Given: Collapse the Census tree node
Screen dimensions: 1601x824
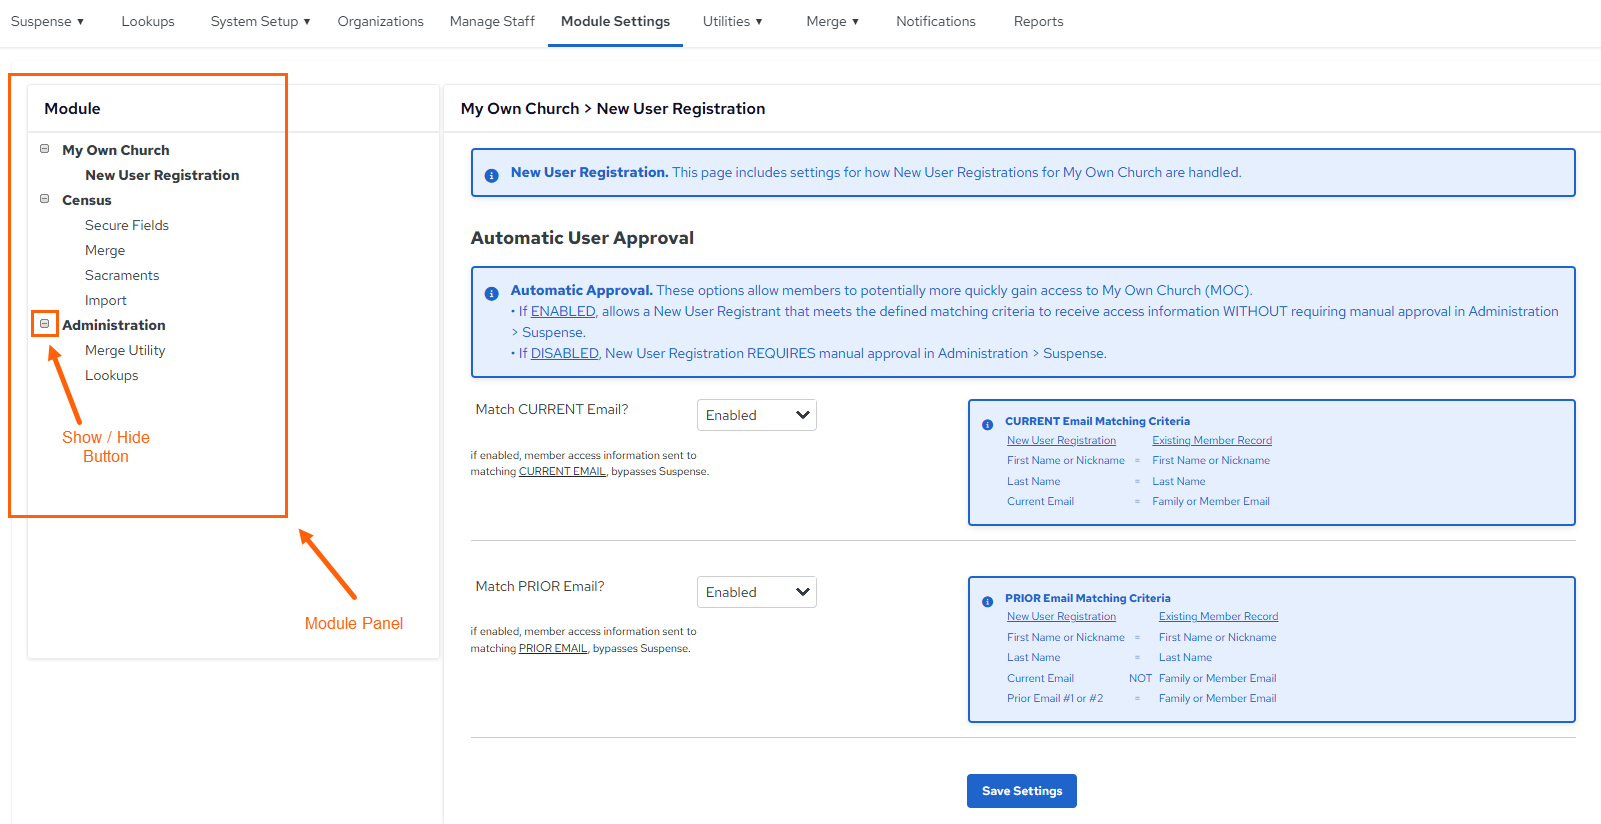Looking at the screenshot, I should pyautogui.click(x=44, y=199).
